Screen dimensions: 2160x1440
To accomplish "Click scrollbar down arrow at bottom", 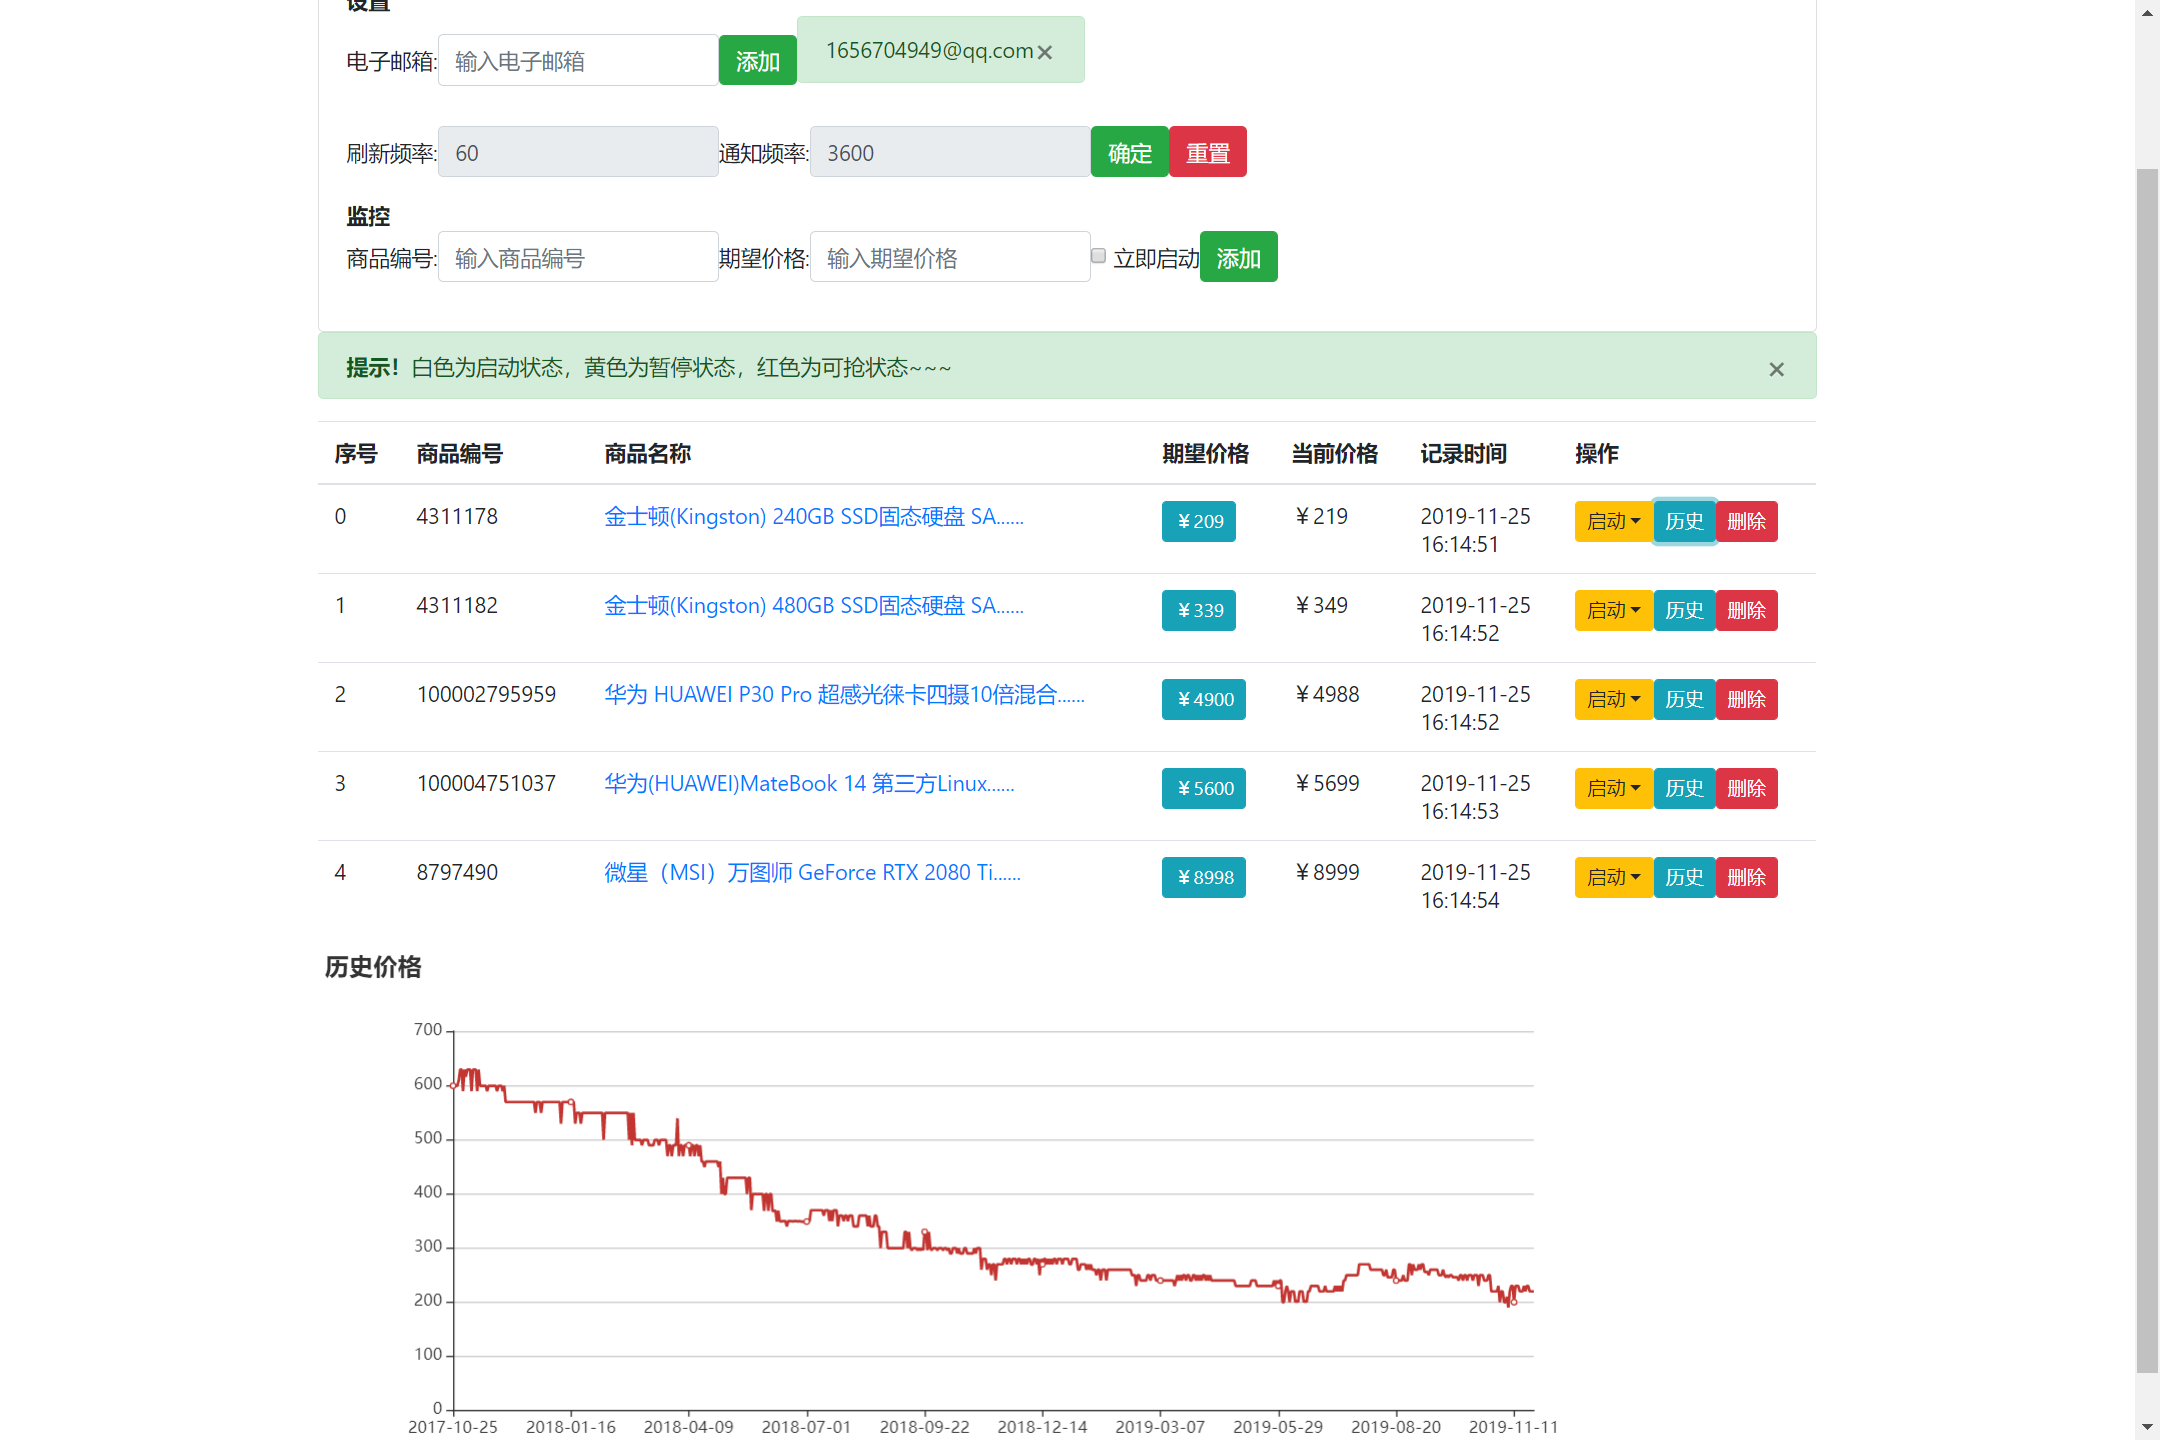I will (2147, 1427).
